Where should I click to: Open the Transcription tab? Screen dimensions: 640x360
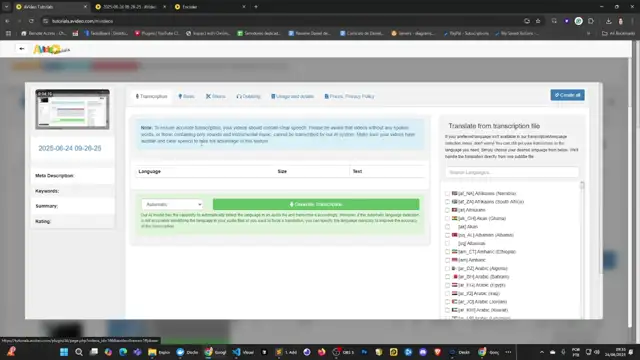(151, 96)
